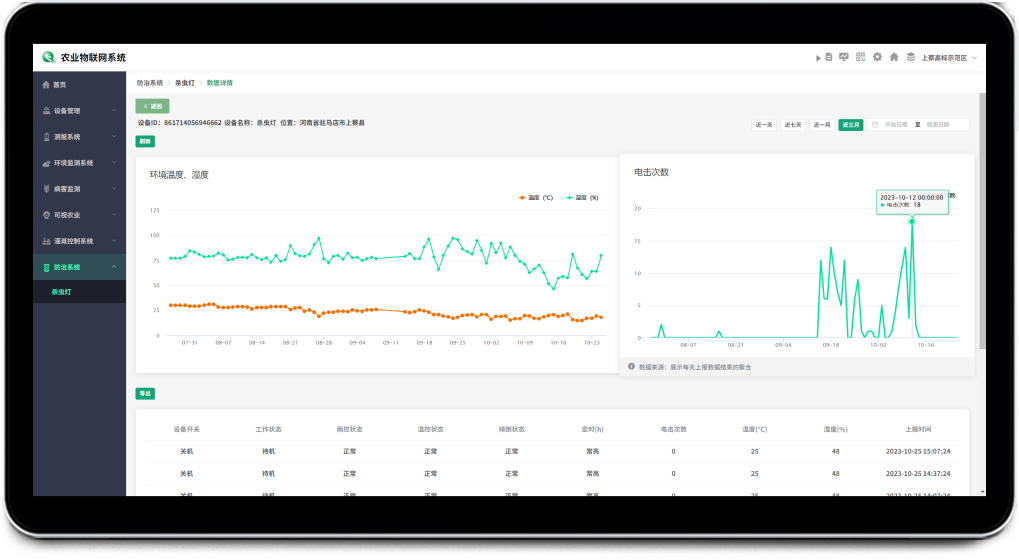The image size is (1019, 560).
Task: Click the calendar icon in date range
Action: (x=875, y=125)
